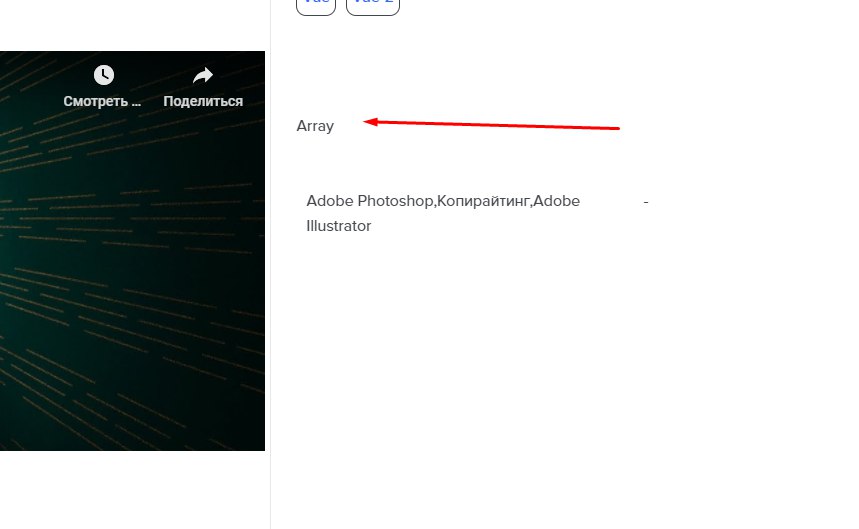Click the word "Photoshop" in the skills list
859x529 pixels.
[395, 201]
